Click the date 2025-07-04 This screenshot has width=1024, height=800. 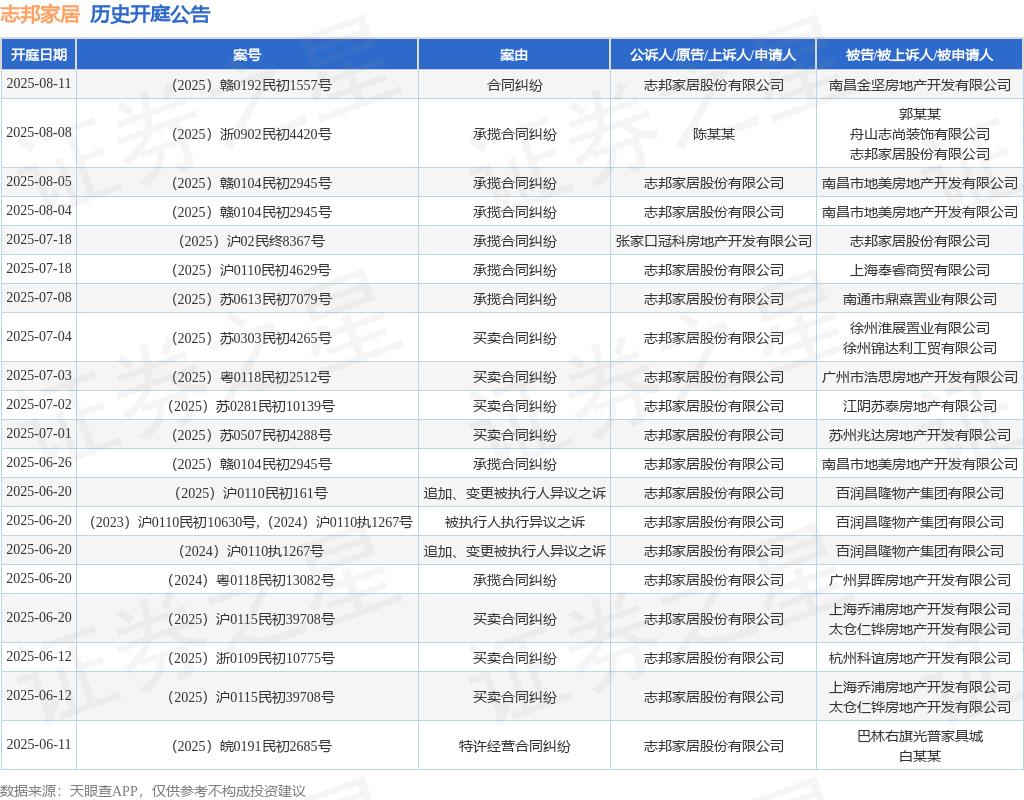tap(39, 336)
